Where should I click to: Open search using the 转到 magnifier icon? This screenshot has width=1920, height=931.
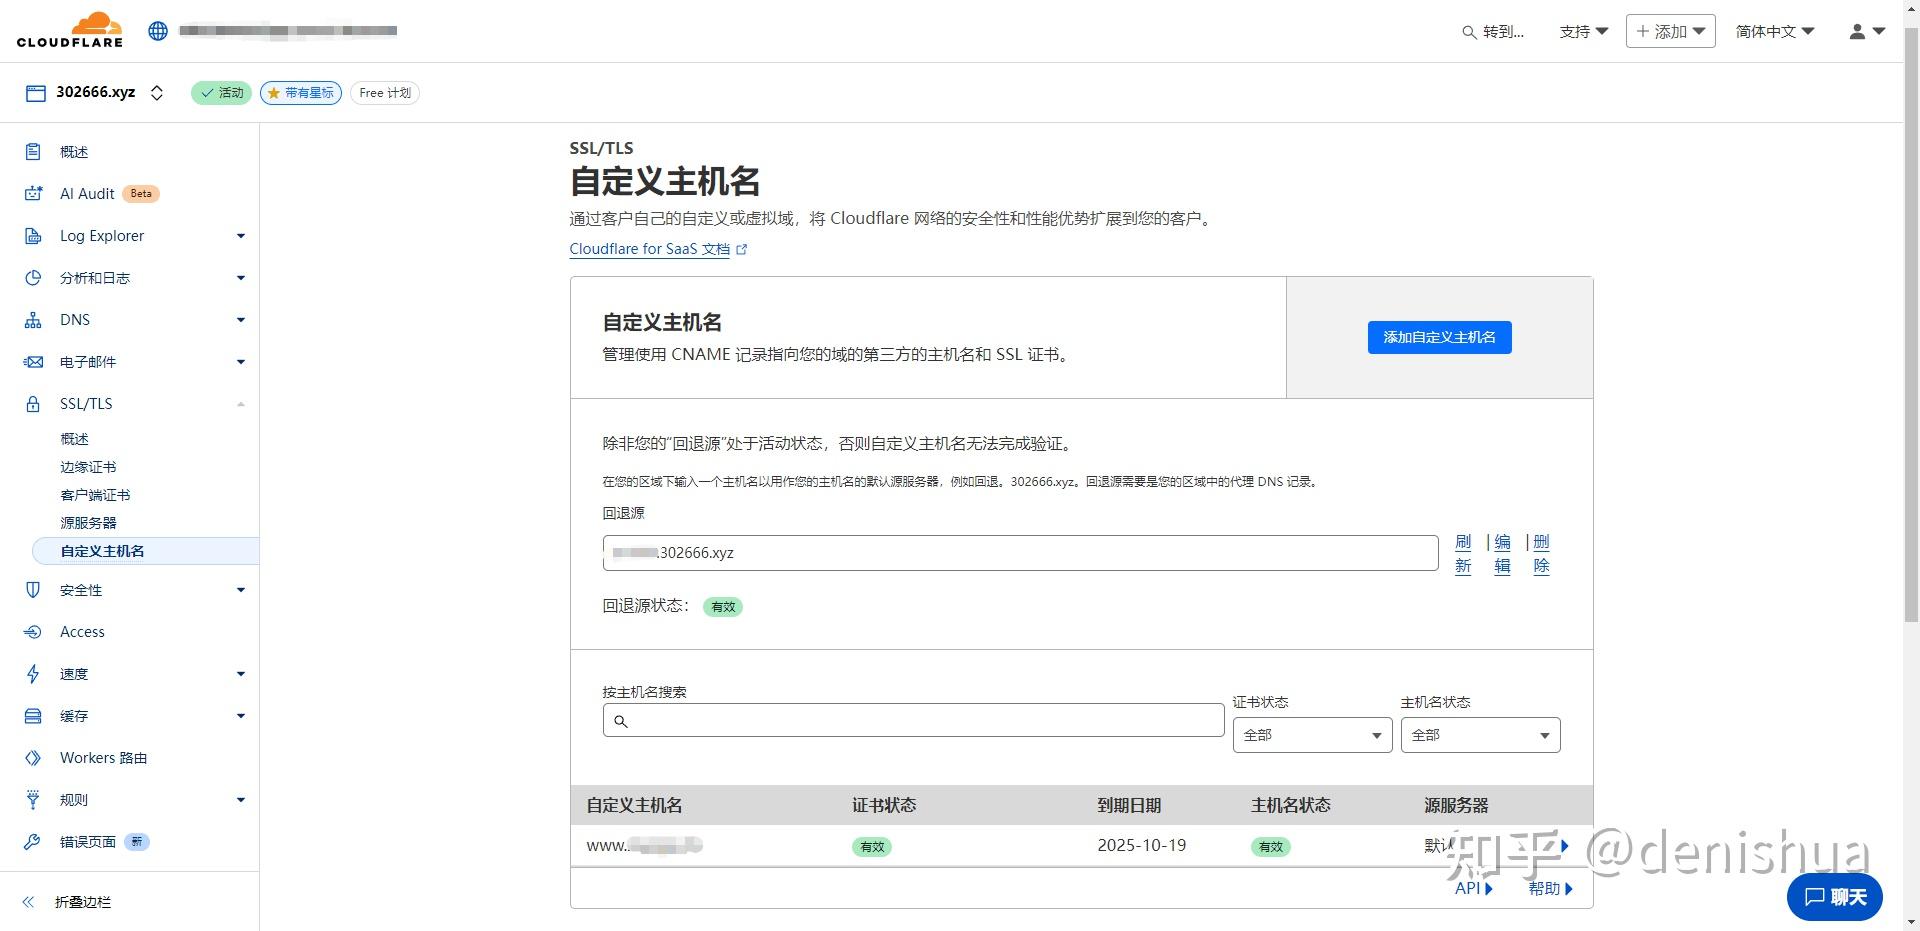coord(1468,31)
